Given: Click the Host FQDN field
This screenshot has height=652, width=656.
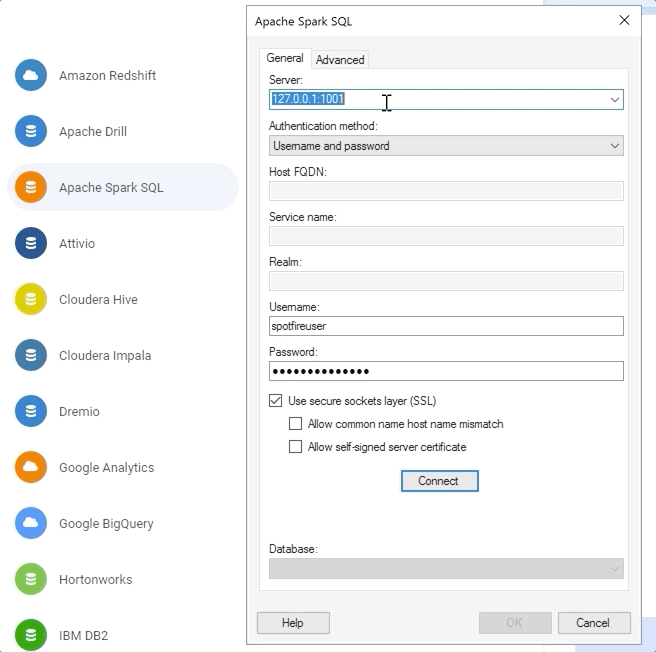Looking at the screenshot, I should [446, 191].
